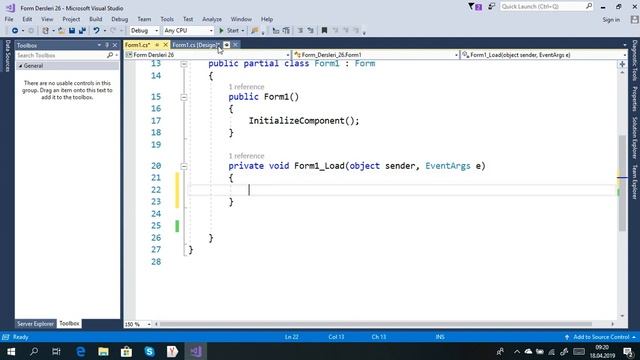Click the horizontal scrollbar in the editor
640x360 pixels.
(x=376, y=324)
